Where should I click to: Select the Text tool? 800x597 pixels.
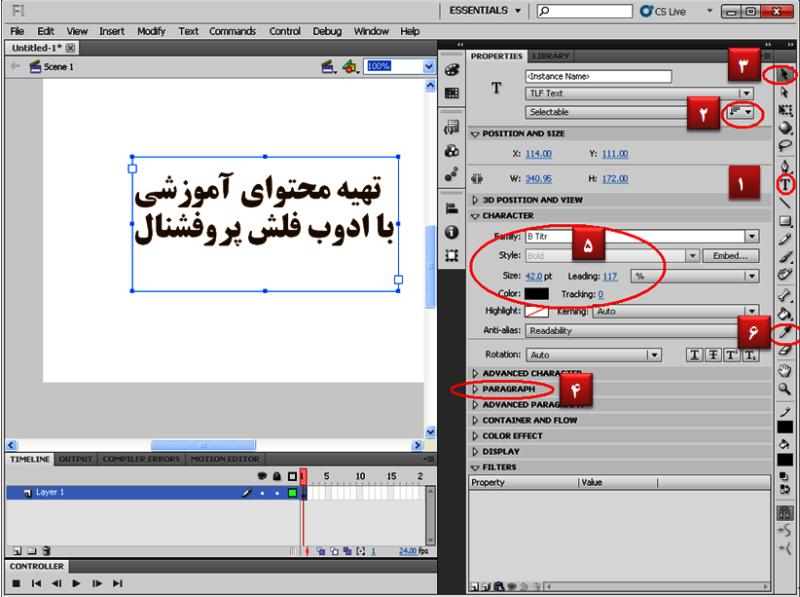[786, 185]
